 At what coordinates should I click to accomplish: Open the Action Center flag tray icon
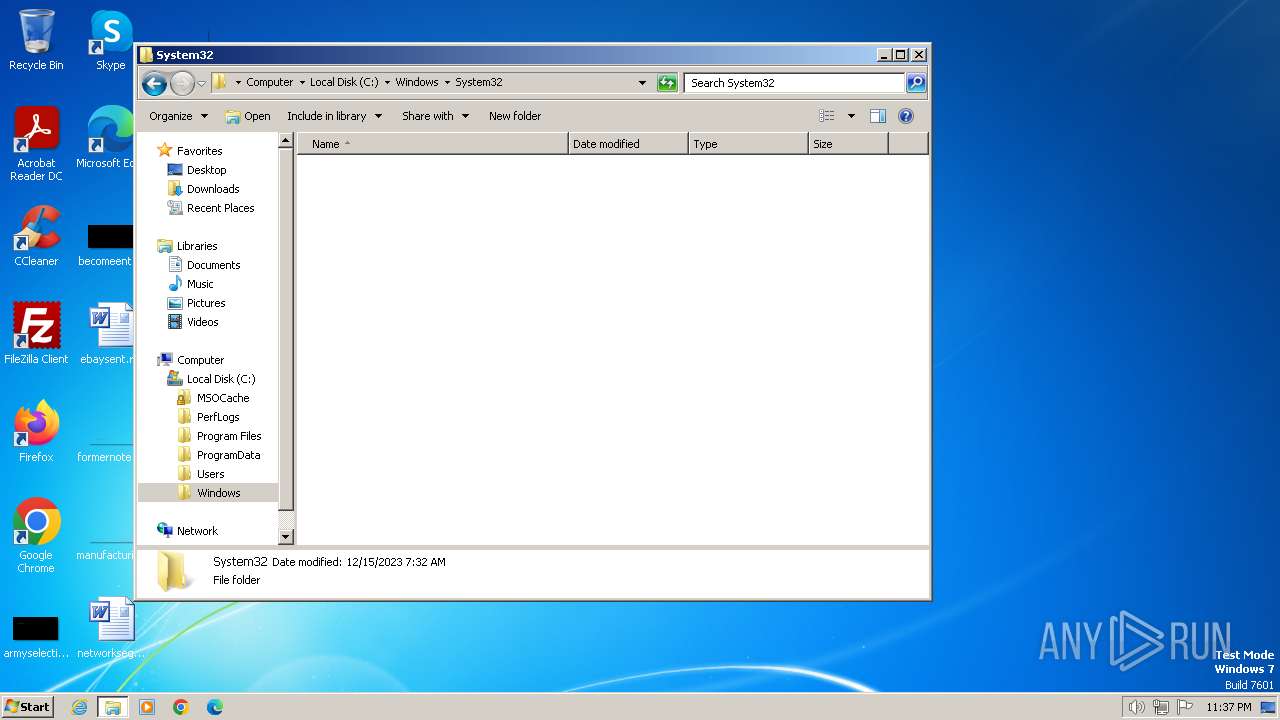[1185, 707]
